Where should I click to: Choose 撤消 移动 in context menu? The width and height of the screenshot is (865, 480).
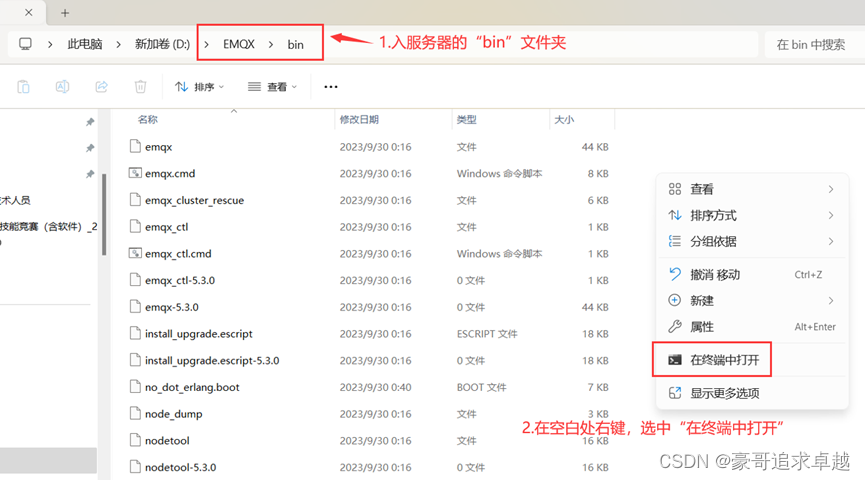[751, 274]
